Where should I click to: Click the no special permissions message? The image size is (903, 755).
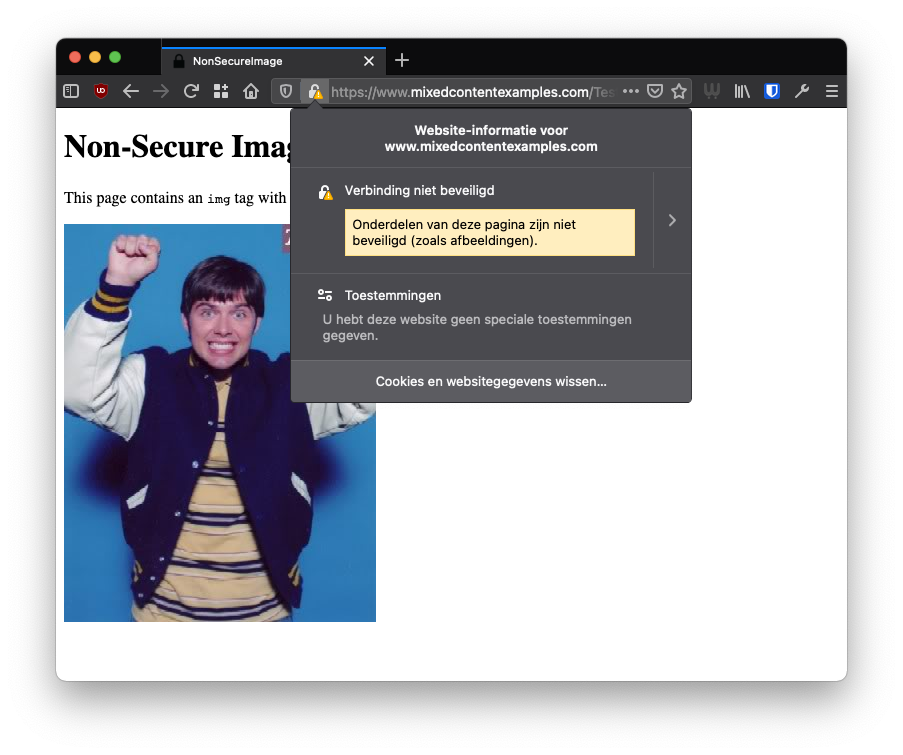click(x=477, y=327)
